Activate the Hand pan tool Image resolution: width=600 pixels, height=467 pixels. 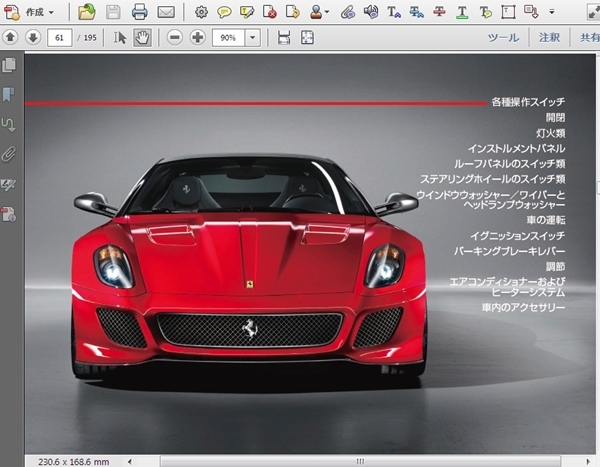point(142,38)
